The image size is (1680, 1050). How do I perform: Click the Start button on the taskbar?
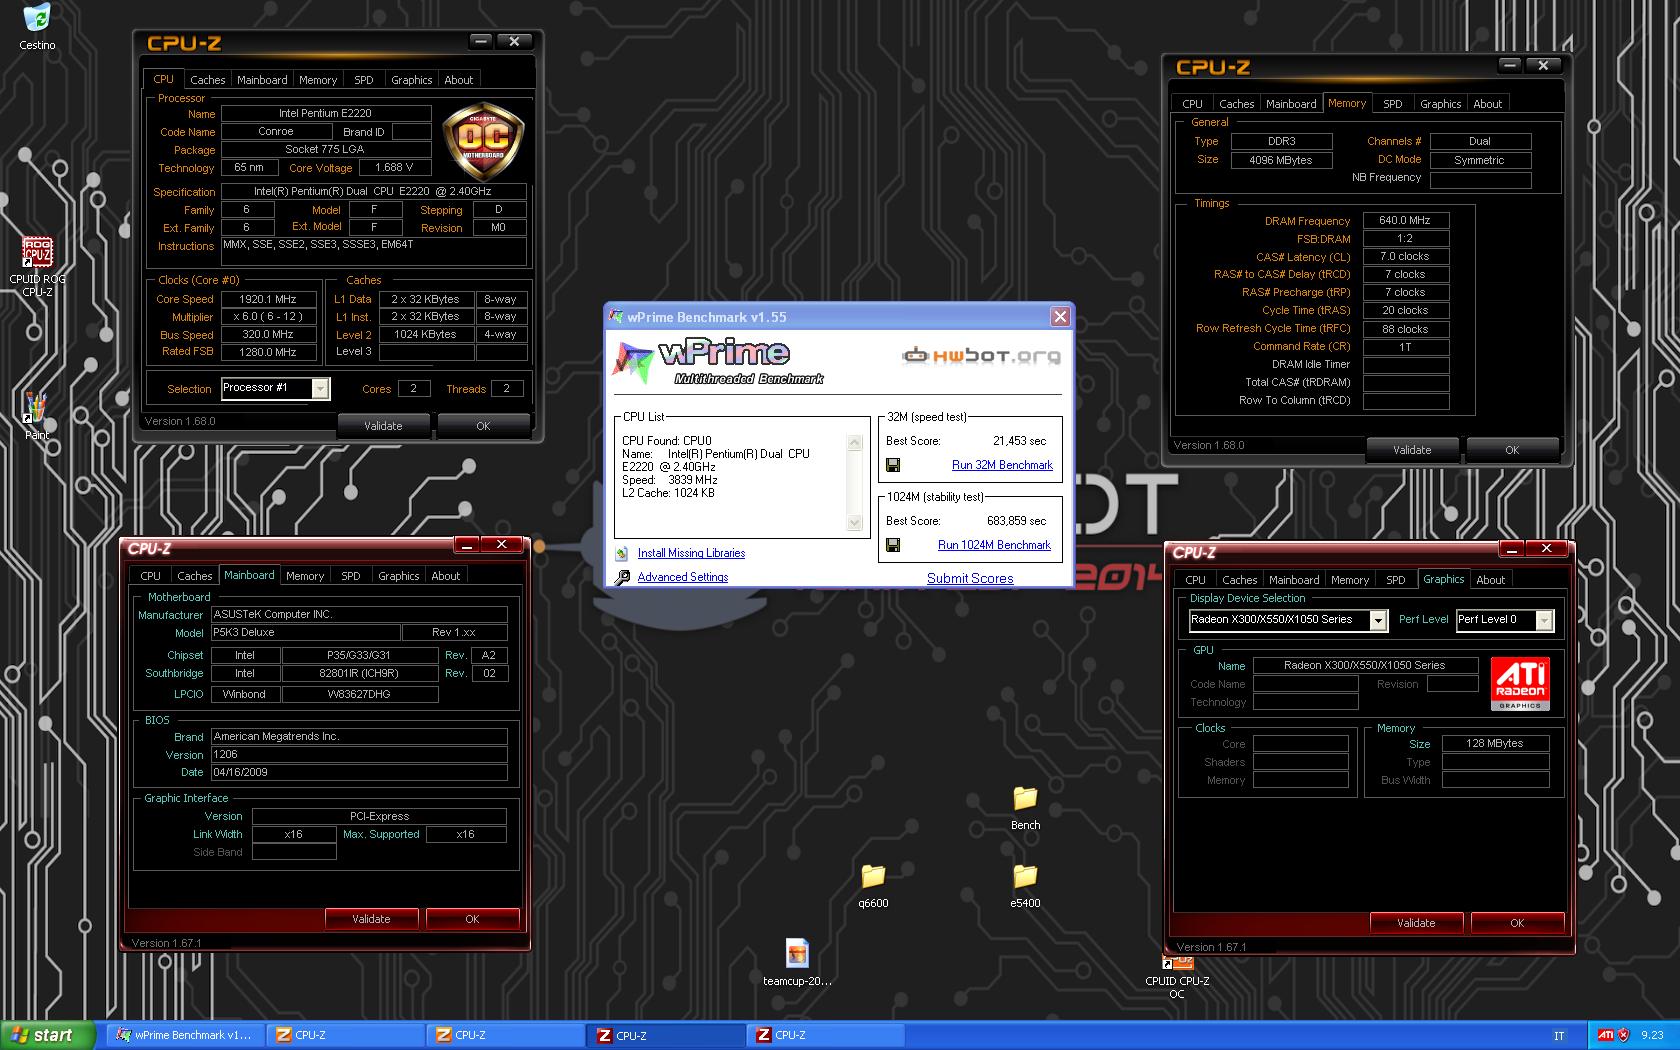(x=47, y=1035)
